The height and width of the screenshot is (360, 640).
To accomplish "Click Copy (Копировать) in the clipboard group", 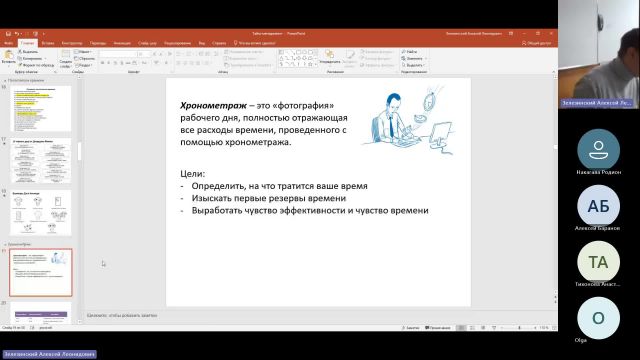I will [x=30, y=58].
